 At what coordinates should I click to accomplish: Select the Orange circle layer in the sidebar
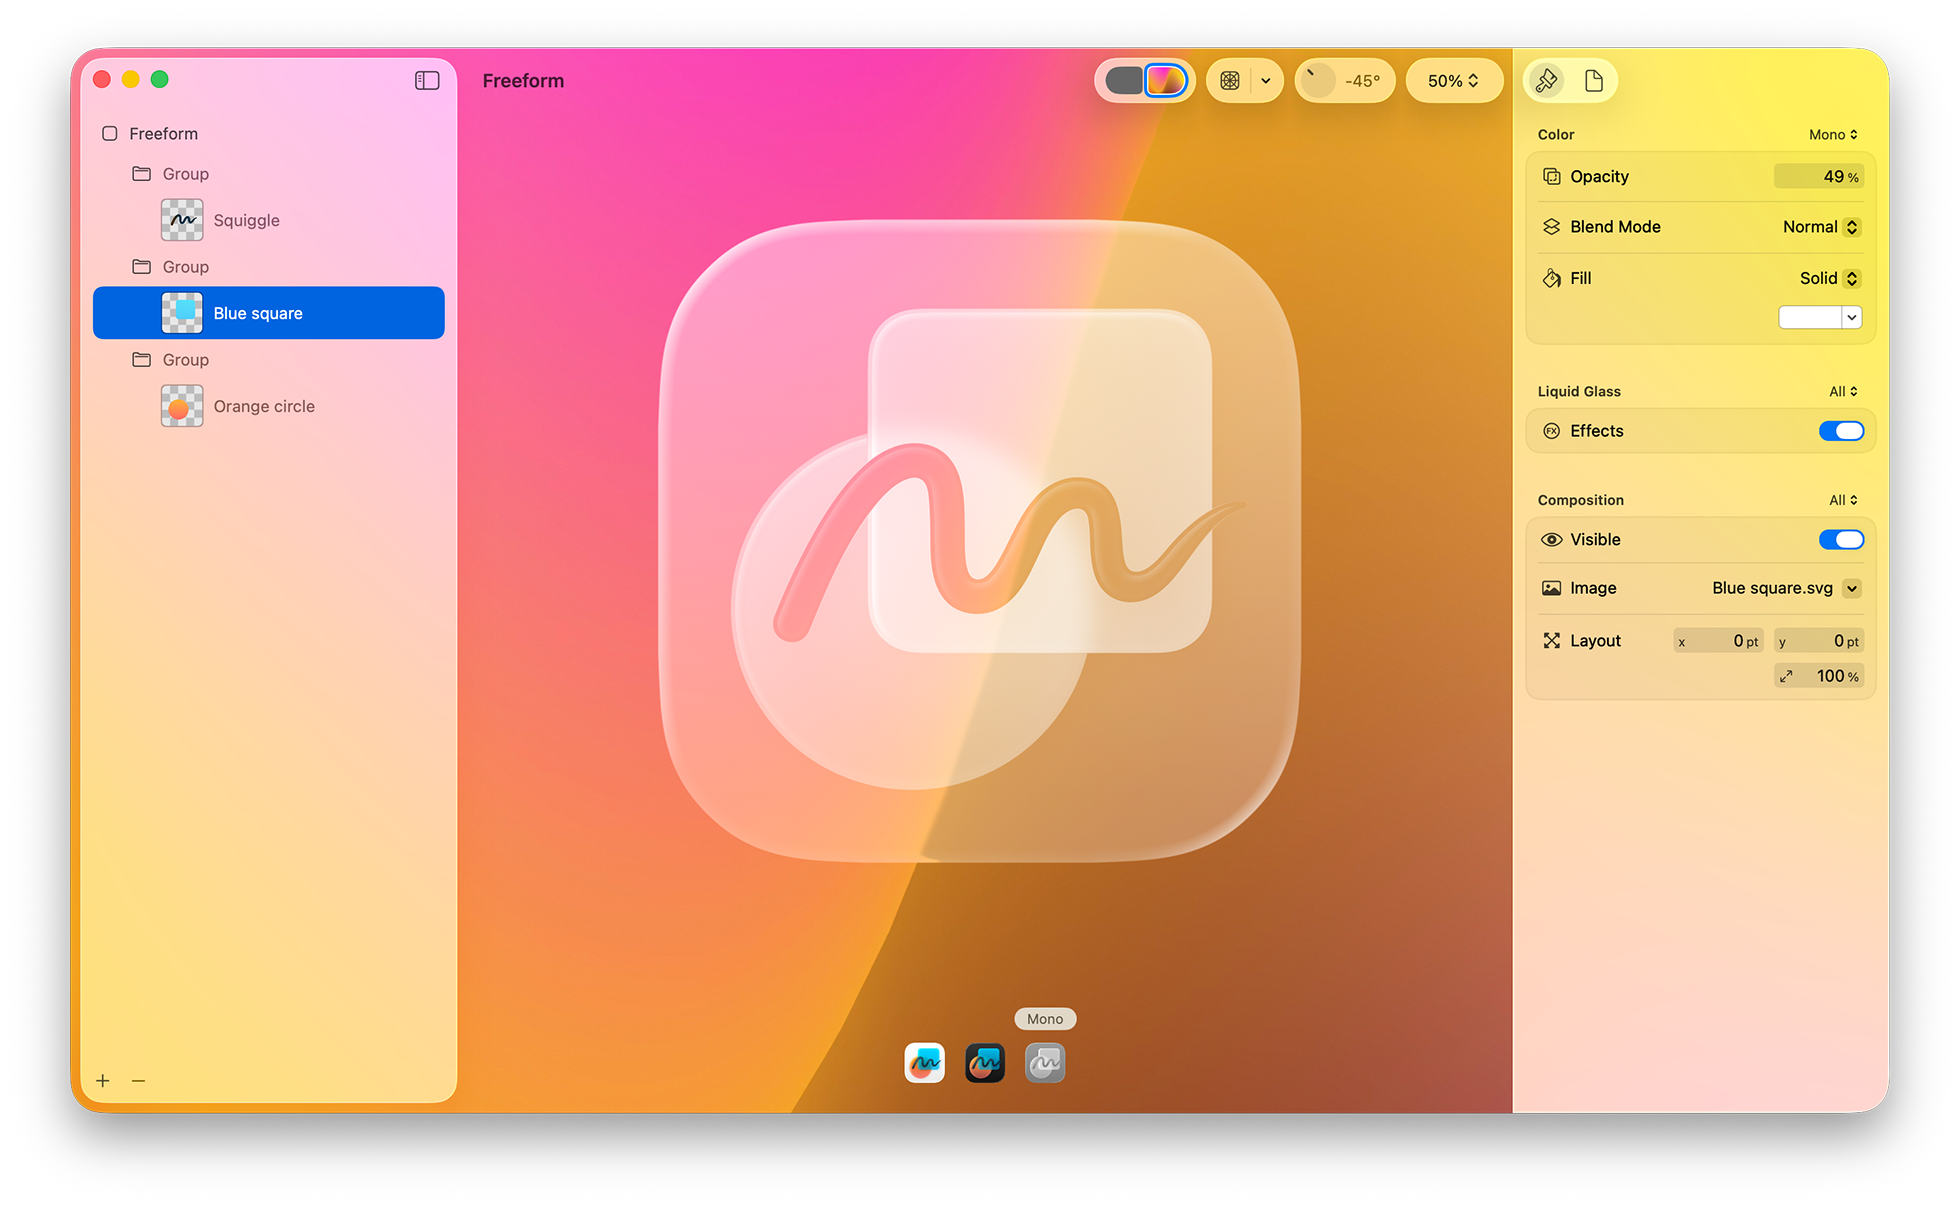coord(263,406)
